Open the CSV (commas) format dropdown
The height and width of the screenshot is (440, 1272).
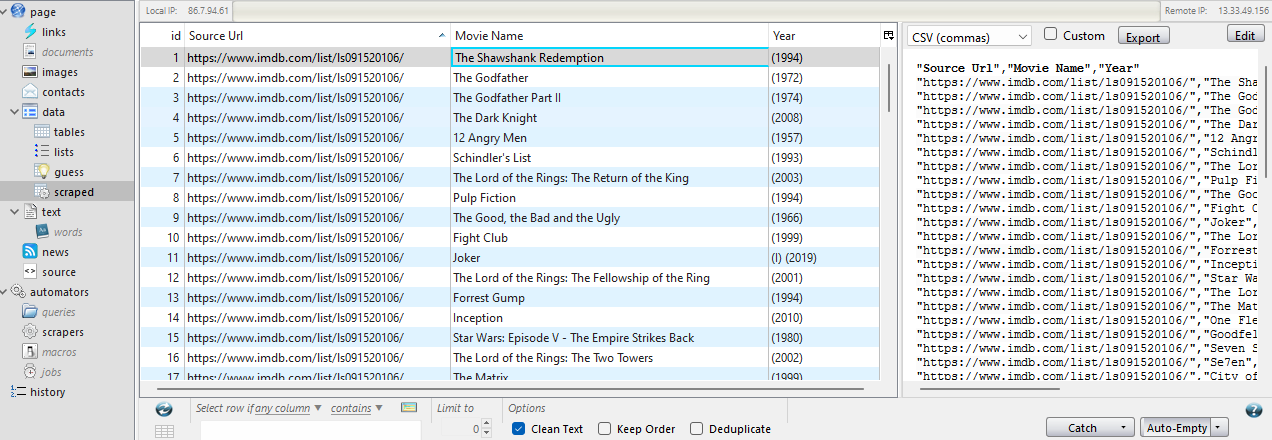tap(968, 37)
